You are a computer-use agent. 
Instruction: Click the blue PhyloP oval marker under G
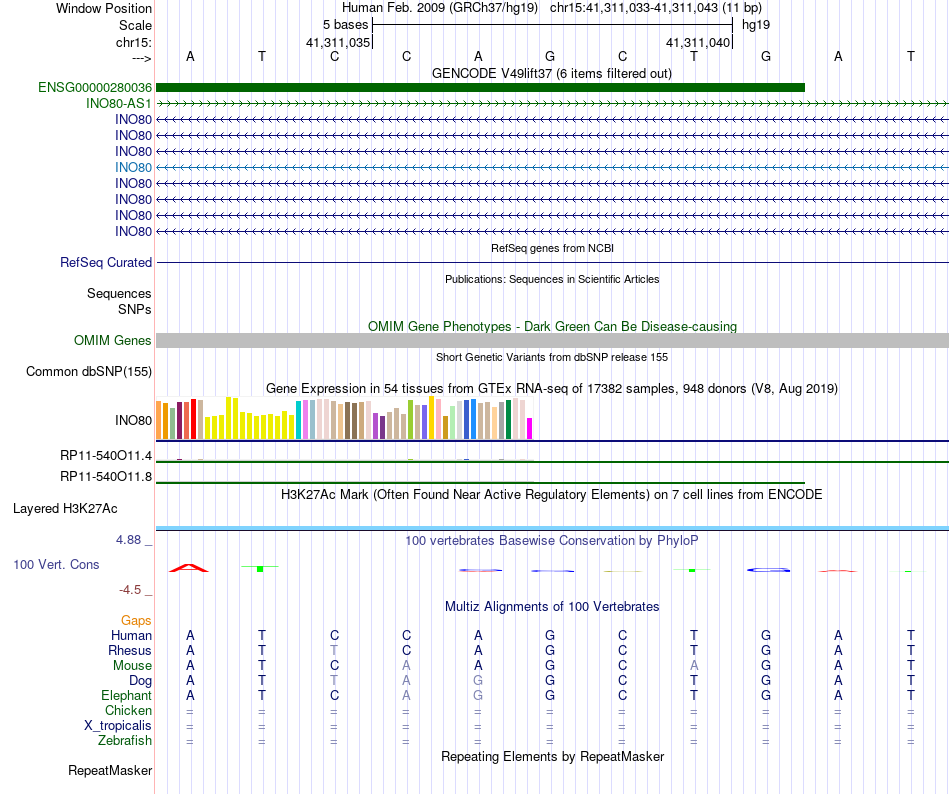coord(768,570)
